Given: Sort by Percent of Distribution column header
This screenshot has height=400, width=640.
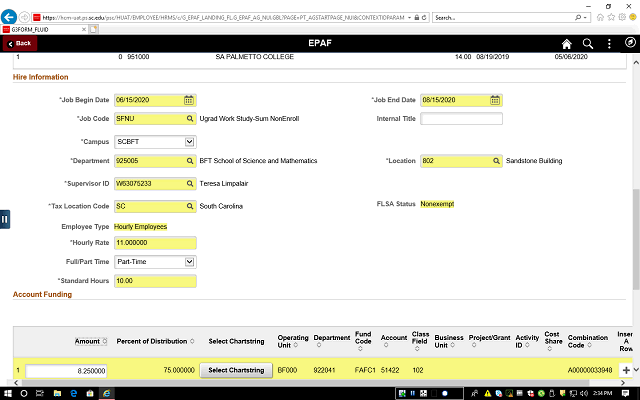Looking at the screenshot, I should (x=155, y=341).
